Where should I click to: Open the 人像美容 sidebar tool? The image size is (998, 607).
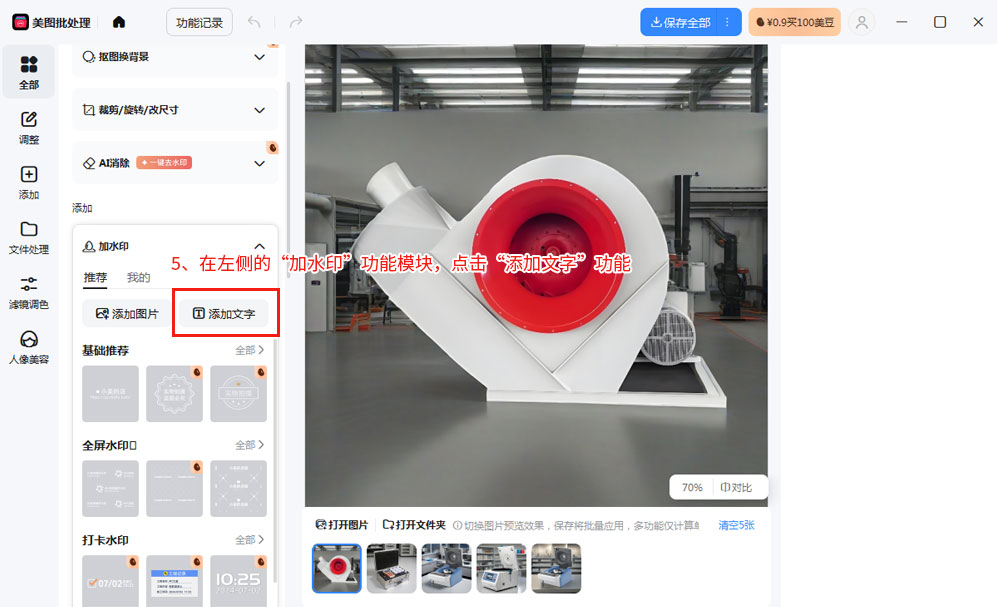tap(29, 347)
